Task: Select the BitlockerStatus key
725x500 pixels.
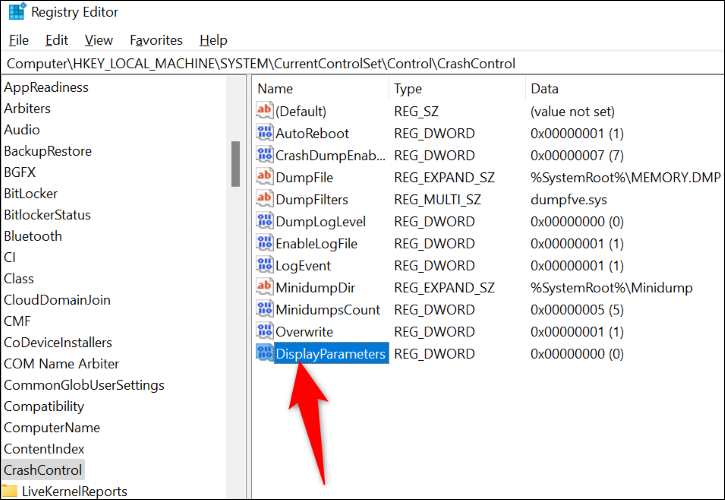Action: 47,215
